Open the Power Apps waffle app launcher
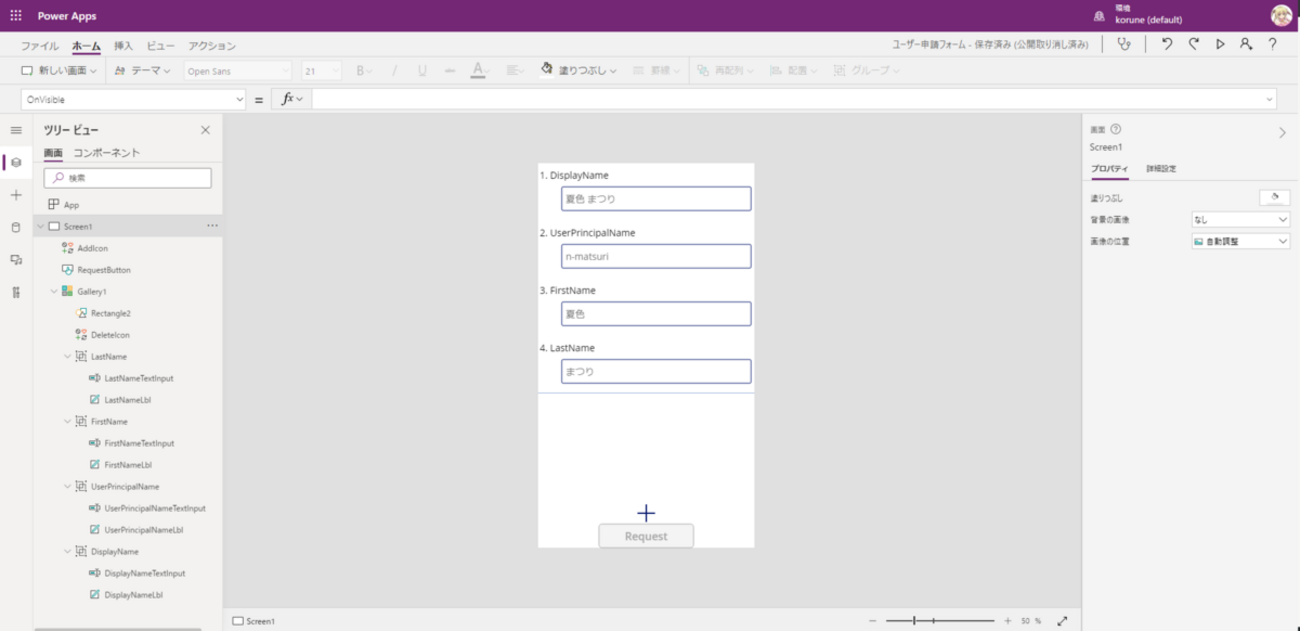Screen dimensions: 1300x631 click(16, 16)
